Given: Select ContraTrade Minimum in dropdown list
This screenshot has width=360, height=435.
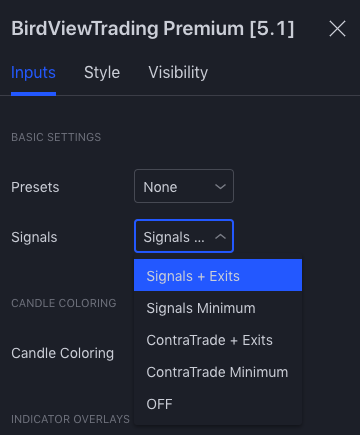Looking at the screenshot, I should (218, 372).
